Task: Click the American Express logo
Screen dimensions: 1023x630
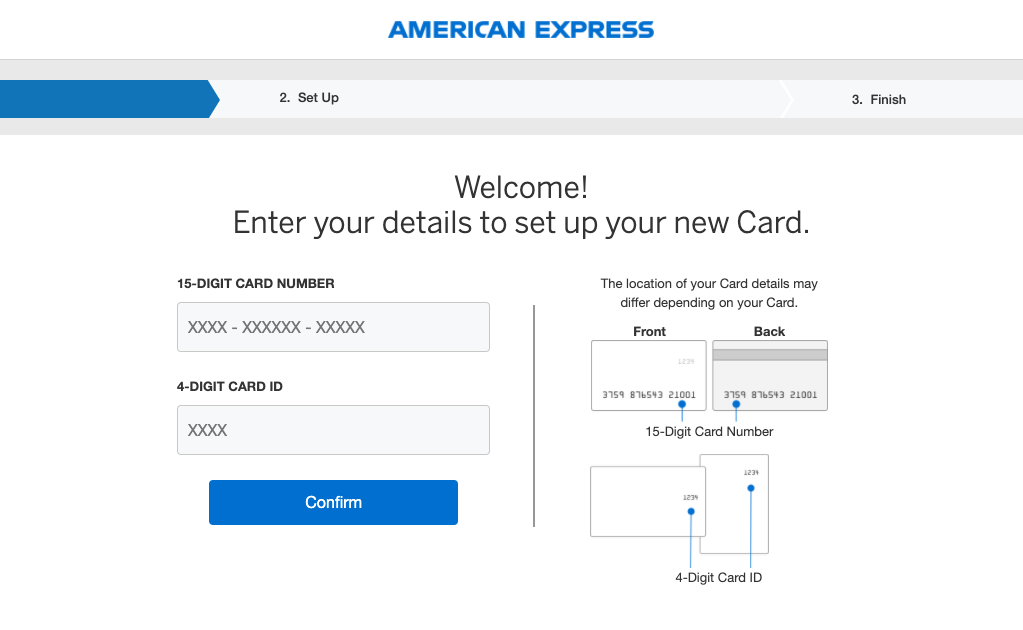Action: (x=520, y=29)
